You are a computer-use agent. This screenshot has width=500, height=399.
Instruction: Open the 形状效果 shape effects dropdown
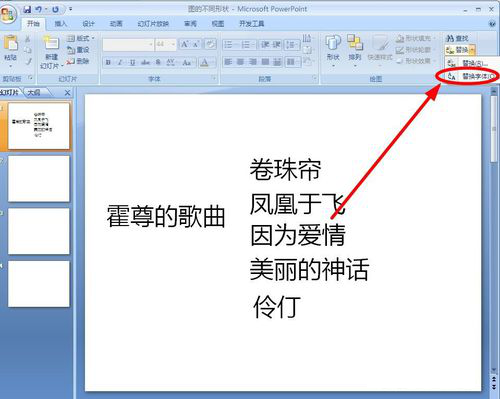(416, 61)
